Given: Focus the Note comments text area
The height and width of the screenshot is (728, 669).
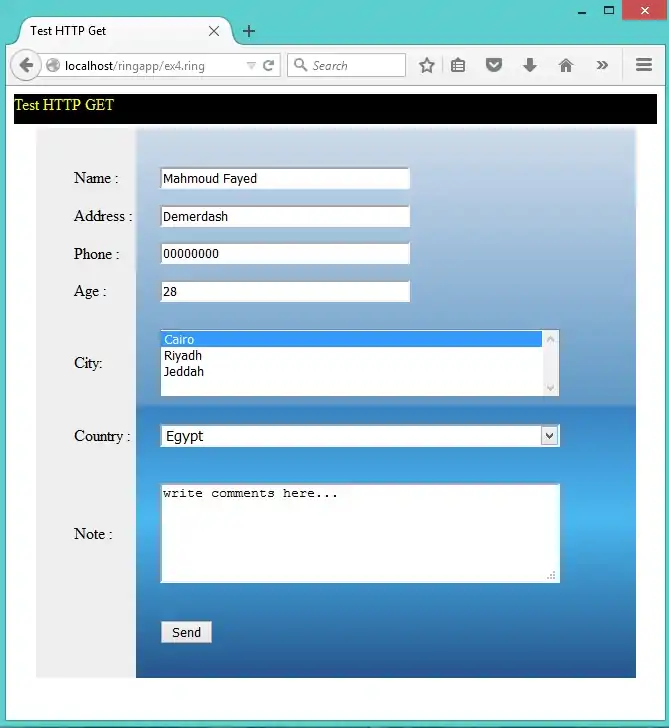Looking at the screenshot, I should (x=359, y=534).
